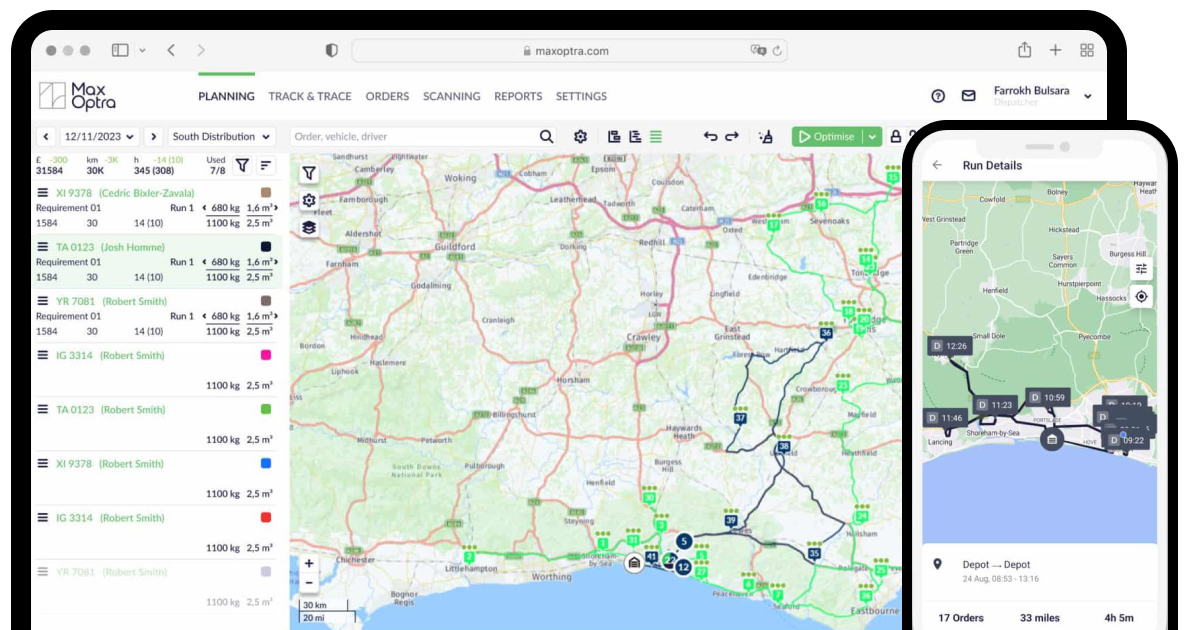Click the D 11:46 stop on phone map
The image size is (1200, 630).
click(944, 417)
